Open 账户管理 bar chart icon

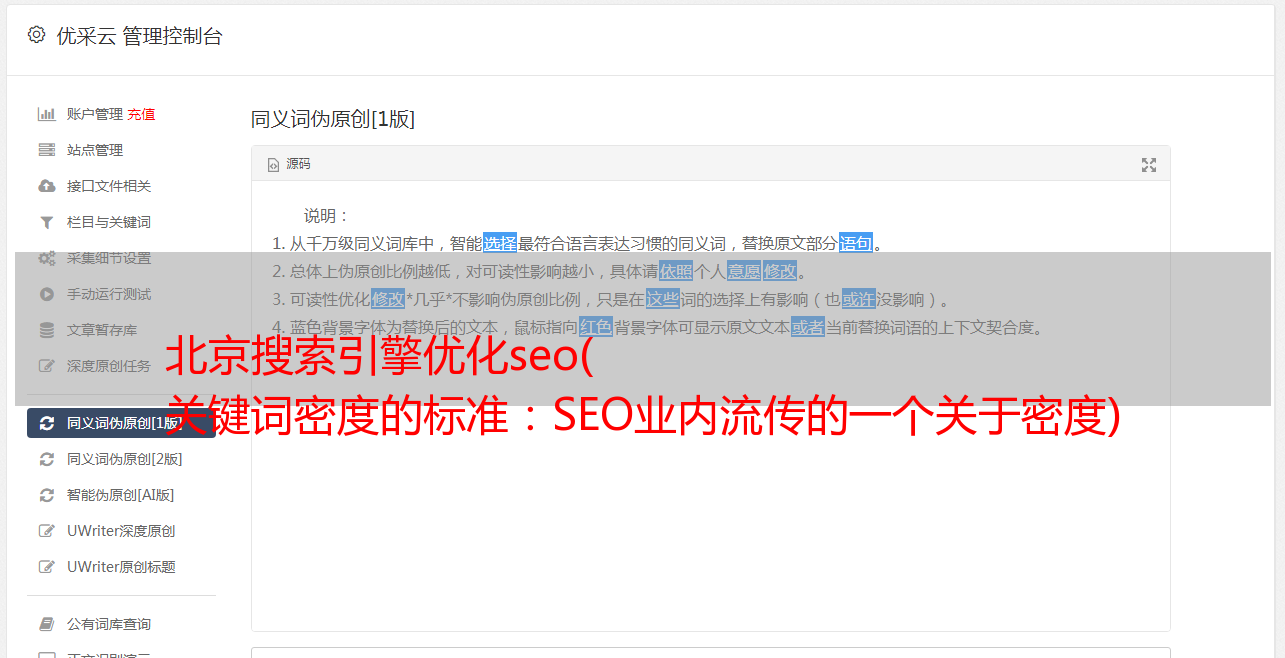[46, 114]
